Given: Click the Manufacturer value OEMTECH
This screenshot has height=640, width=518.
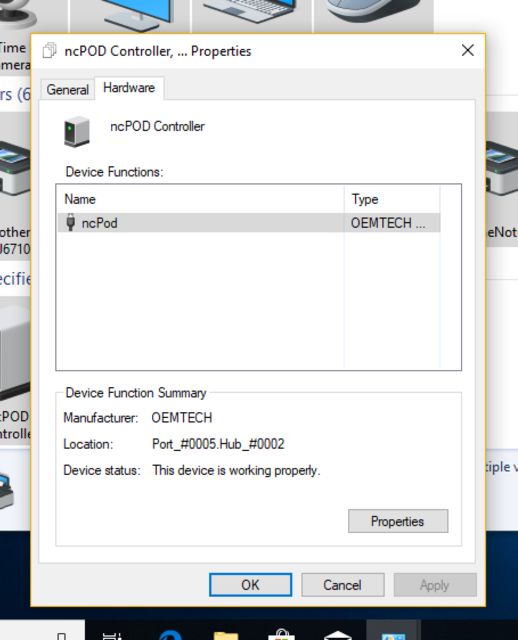Looking at the screenshot, I should click(182, 418).
